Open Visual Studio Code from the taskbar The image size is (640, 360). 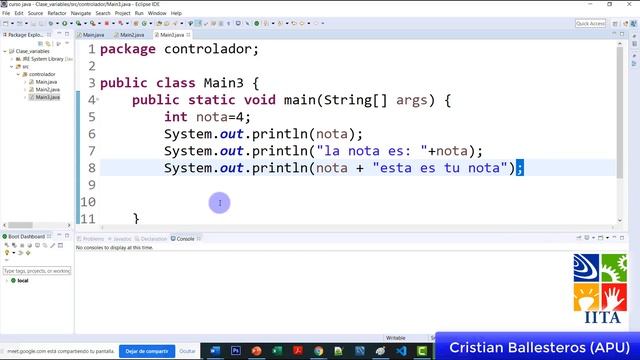point(401,351)
